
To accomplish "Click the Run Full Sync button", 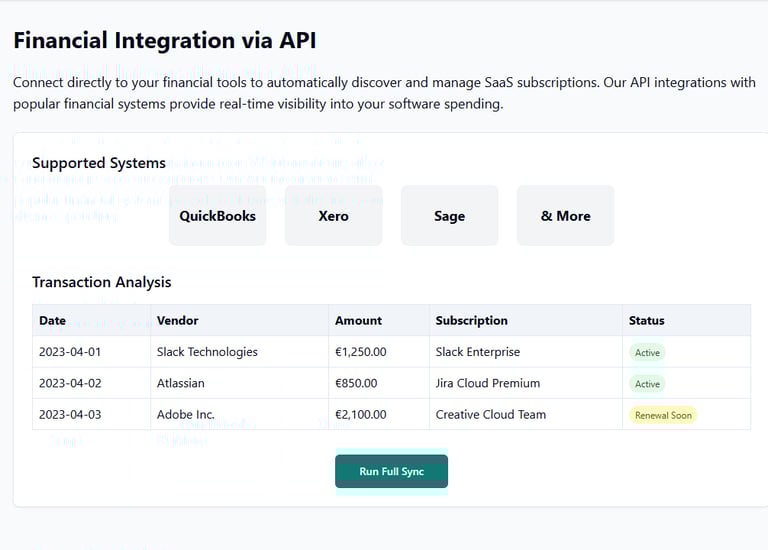I will pos(391,471).
